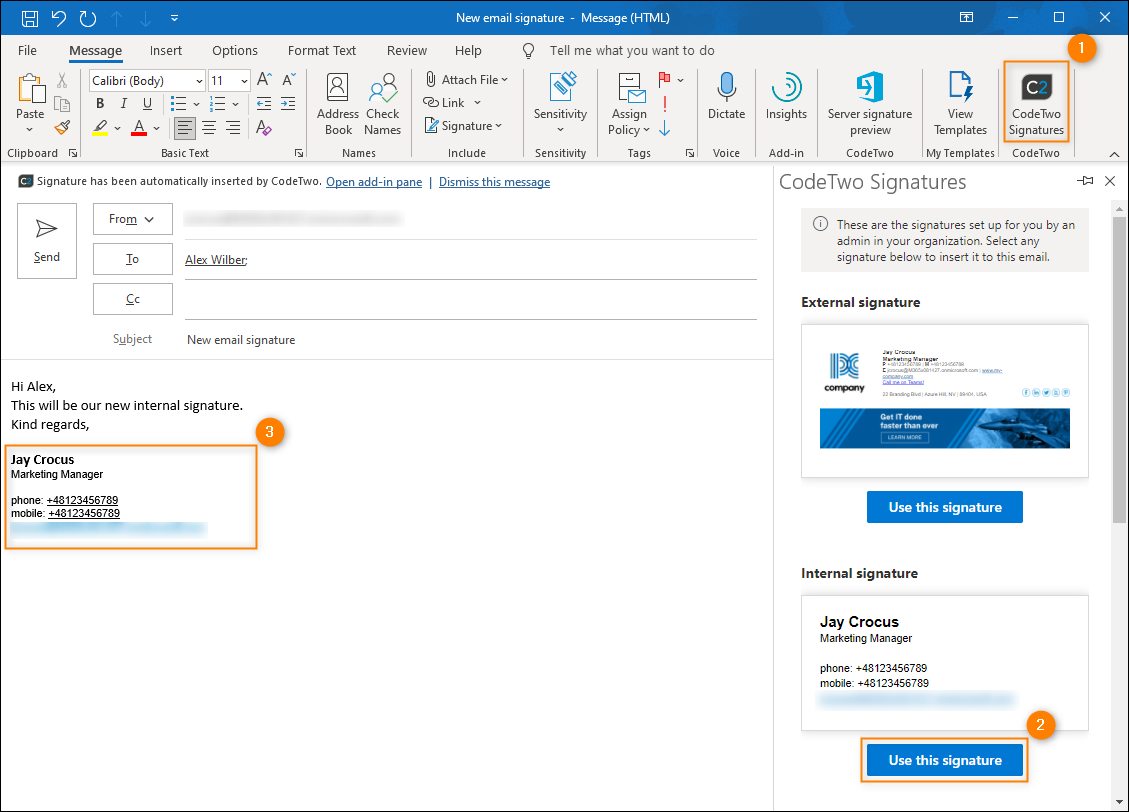Click the To button
This screenshot has height=812, width=1129.
(x=132, y=259)
